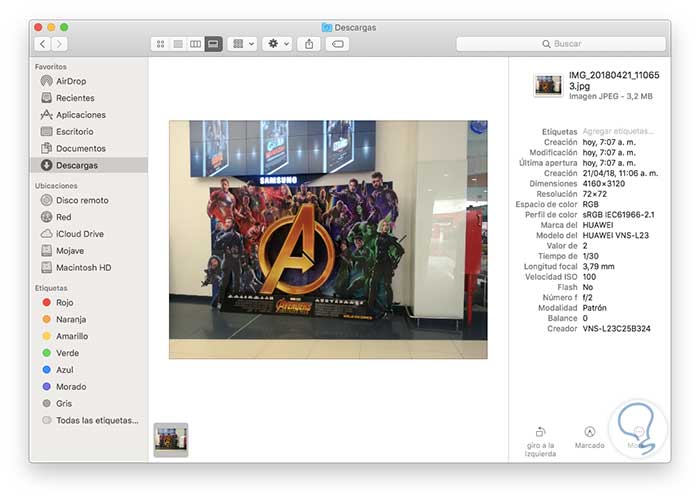Select gallery view button
Image resolution: width=700 pixels, height=501 pixels.
pos(213,44)
